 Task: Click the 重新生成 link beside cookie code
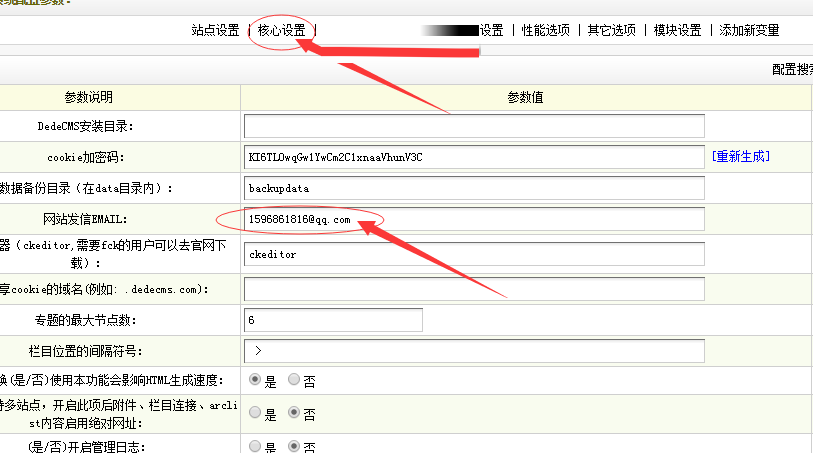tap(741, 157)
